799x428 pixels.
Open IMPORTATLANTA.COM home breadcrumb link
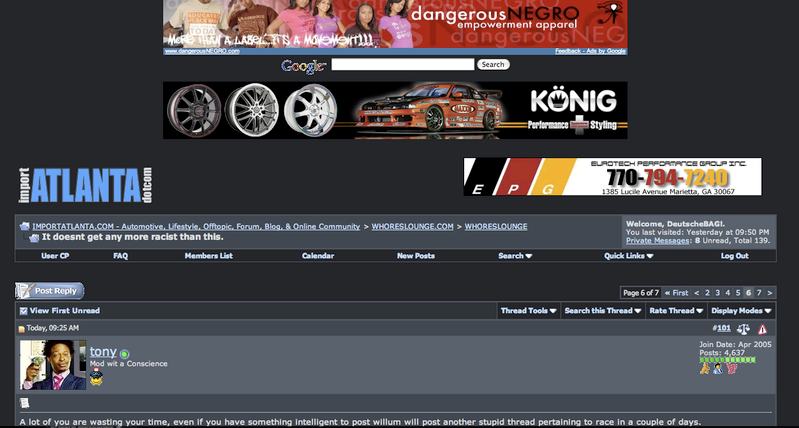(x=196, y=227)
